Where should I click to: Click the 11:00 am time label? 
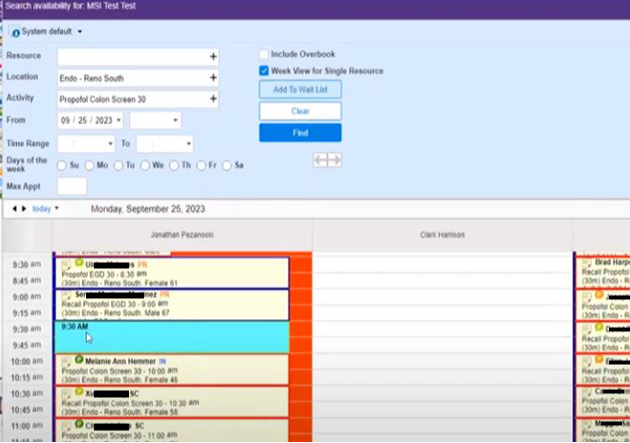point(27,426)
